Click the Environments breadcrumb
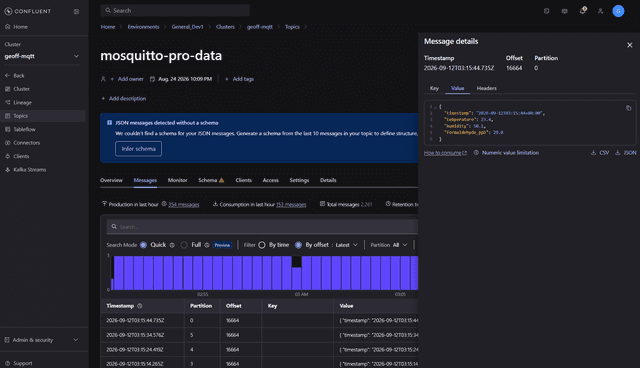The image size is (640, 368). 143,27
